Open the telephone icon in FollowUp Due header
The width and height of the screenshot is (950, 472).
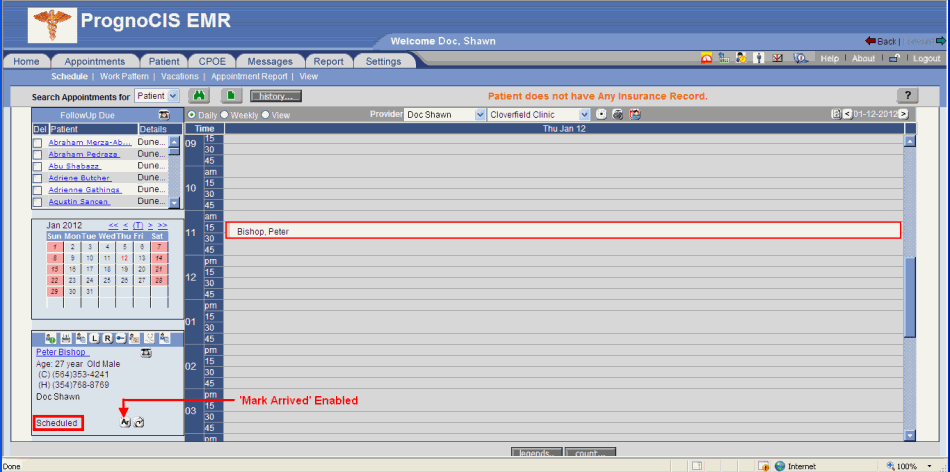click(164, 115)
